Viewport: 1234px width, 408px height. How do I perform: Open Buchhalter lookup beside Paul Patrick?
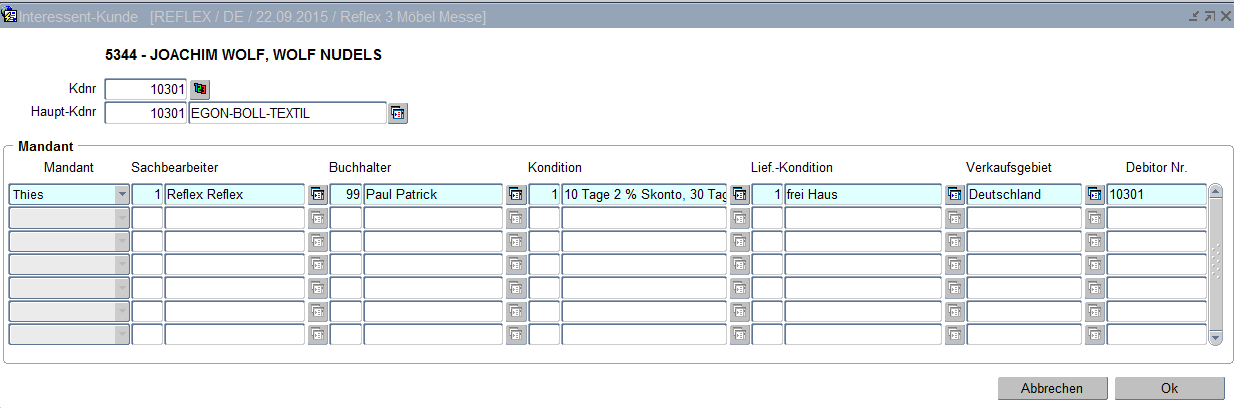pos(516,194)
